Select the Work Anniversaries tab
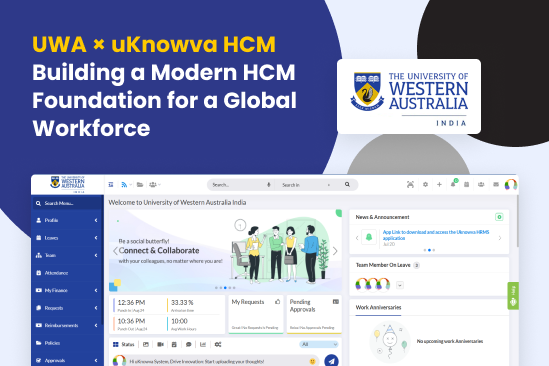Viewport: 549px width, 366px height. (378, 308)
